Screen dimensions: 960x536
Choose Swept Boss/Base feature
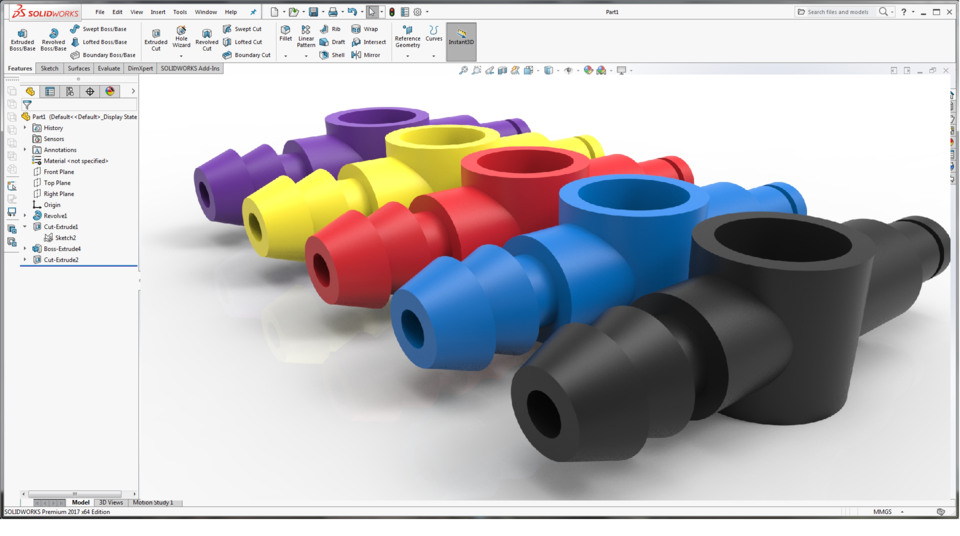(x=98, y=29)
